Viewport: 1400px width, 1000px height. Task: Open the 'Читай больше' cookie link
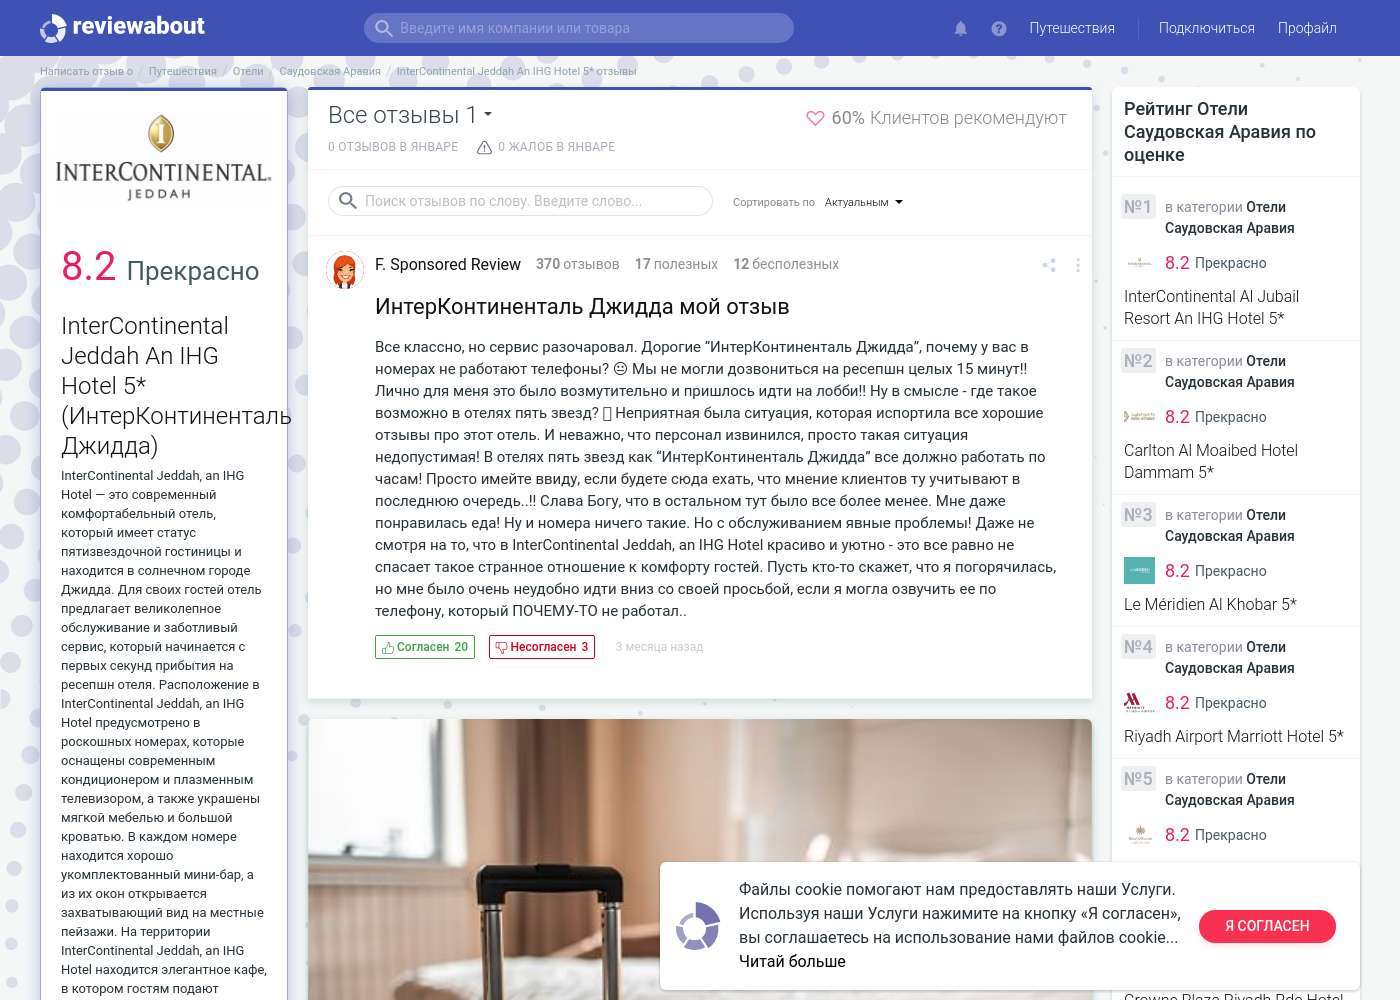[792, 961]
